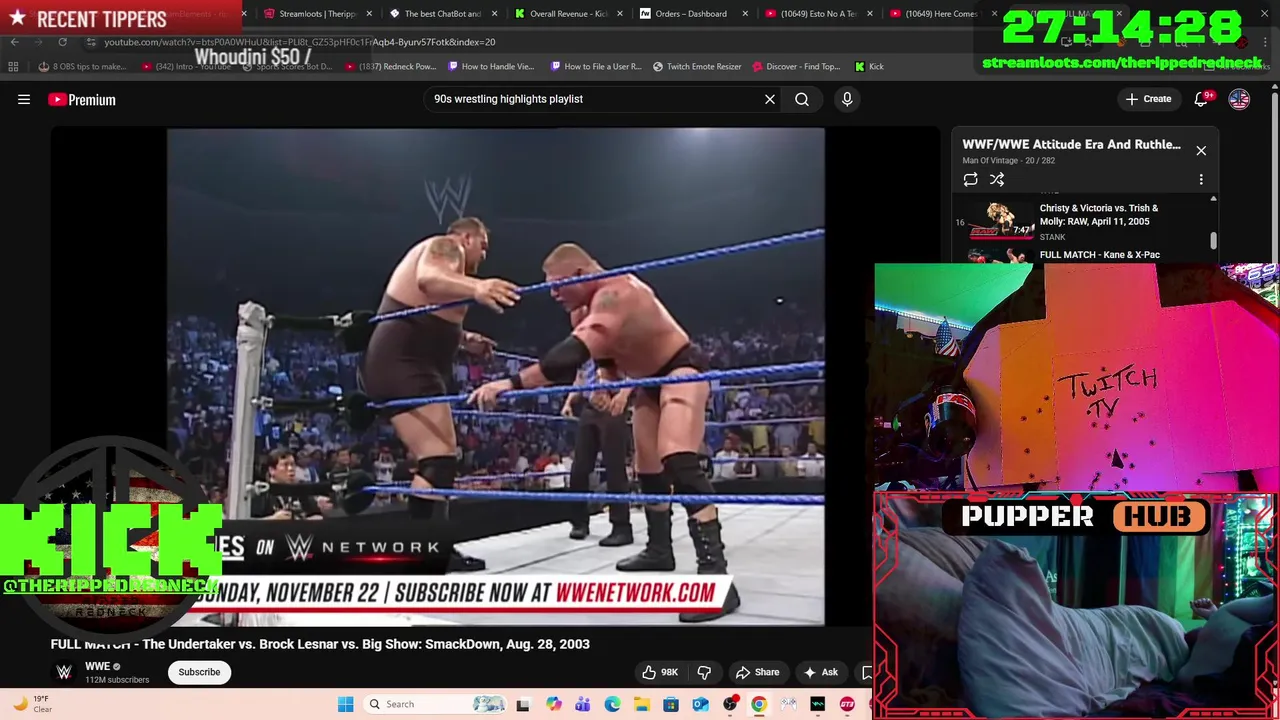Open the account avatar menu
Viewport: 1280px width, 720px height.
1239,99
